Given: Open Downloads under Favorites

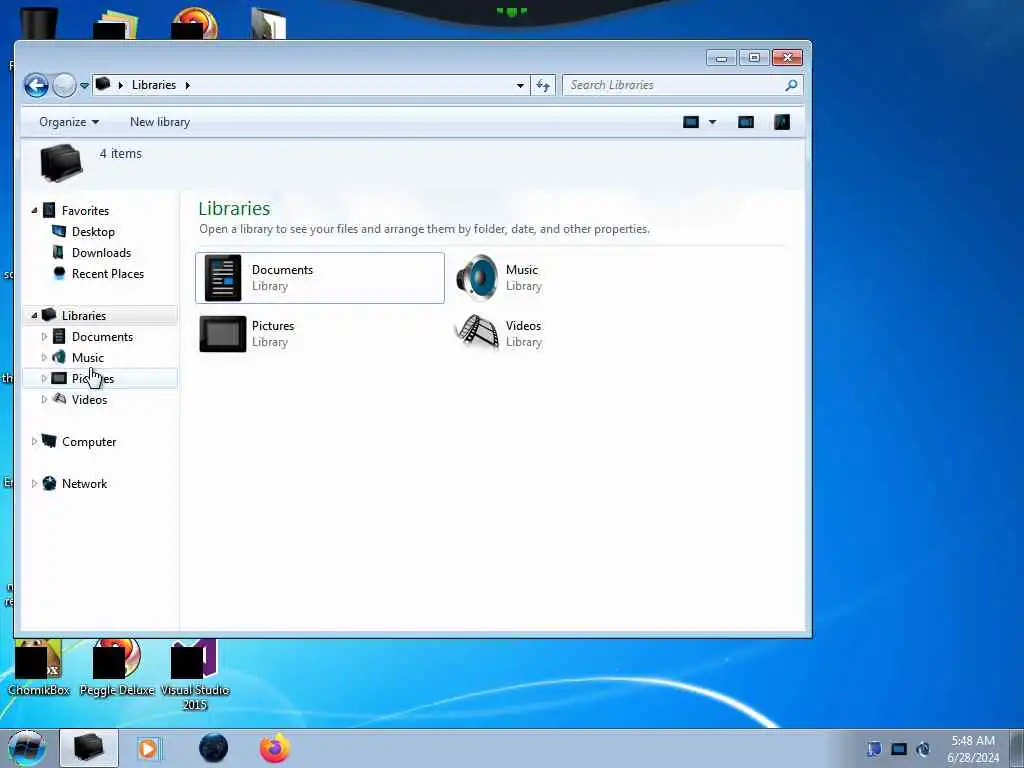Looking at the screenshot, I should pos(101,253).
